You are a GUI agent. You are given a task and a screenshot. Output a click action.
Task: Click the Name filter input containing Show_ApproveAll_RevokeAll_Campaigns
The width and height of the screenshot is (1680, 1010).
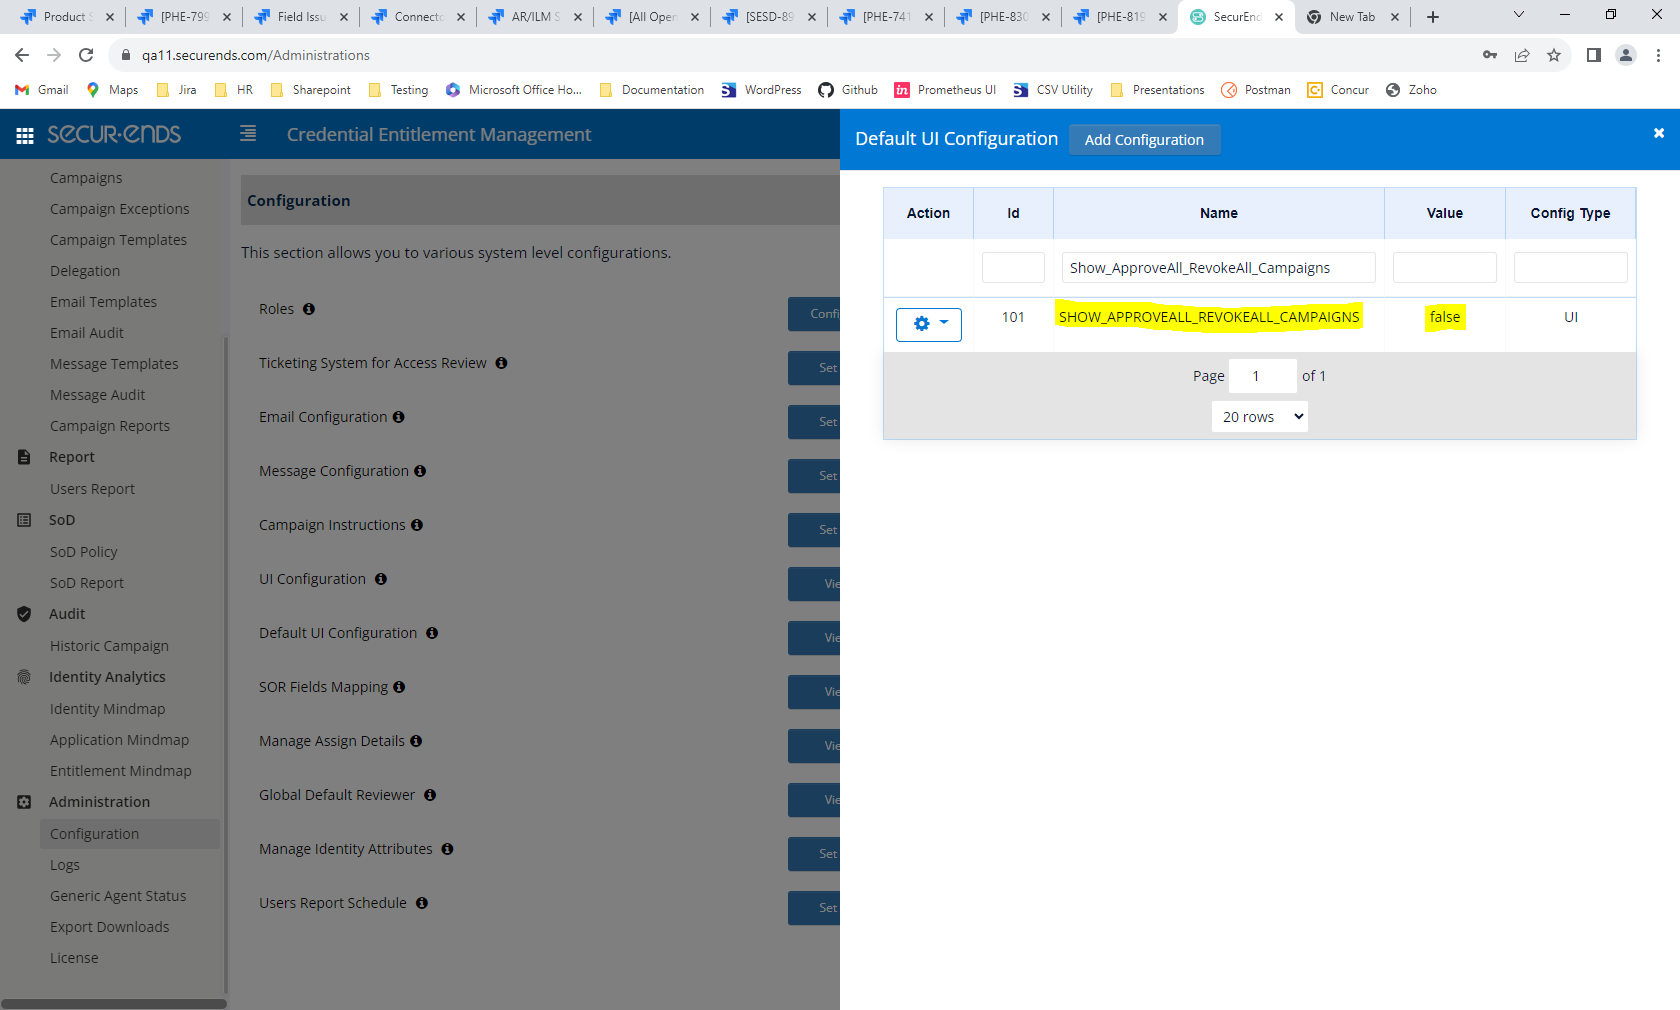(1218, 267)
